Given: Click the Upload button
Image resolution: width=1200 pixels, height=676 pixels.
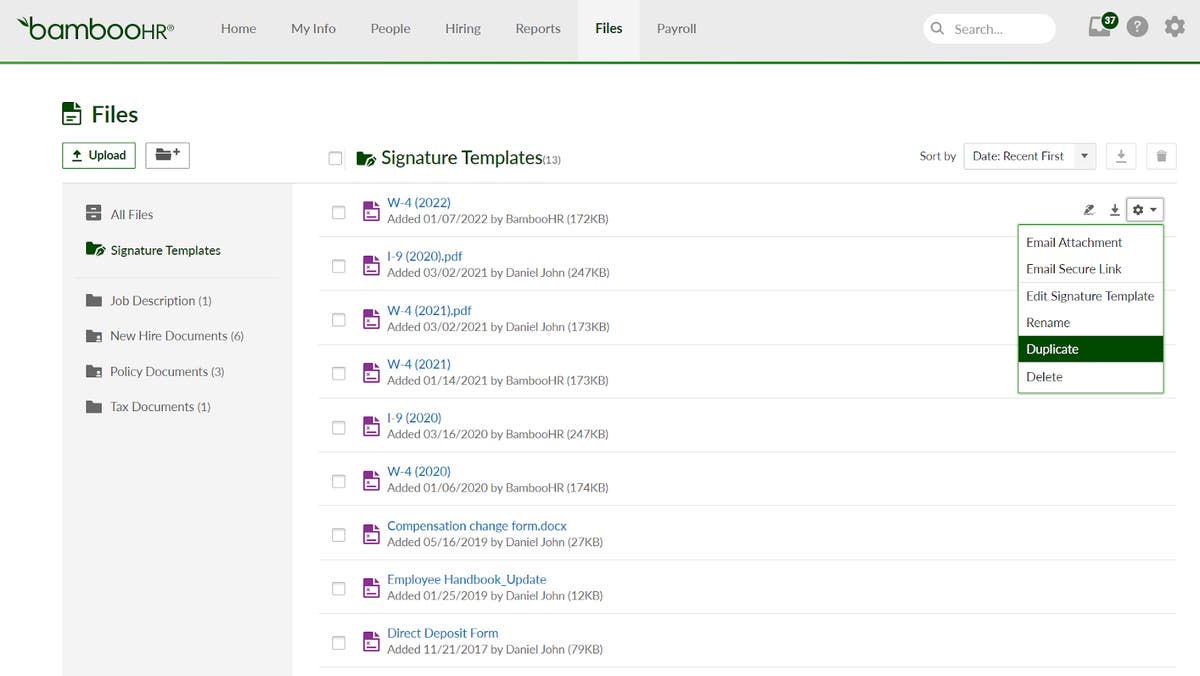Looking at the screenshot, I should point(98,155).
